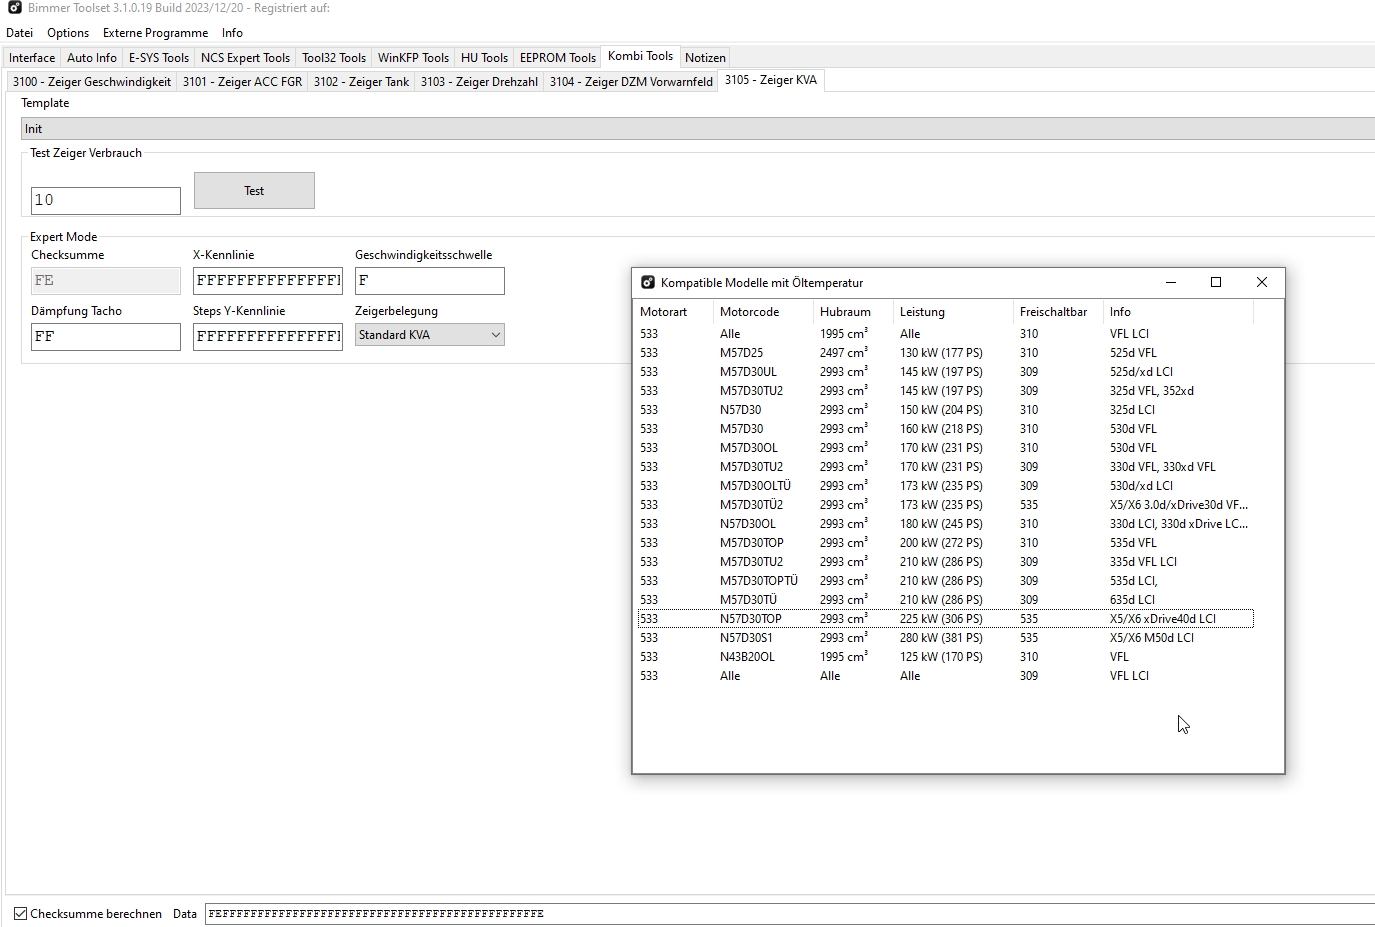Toggle the Checksumme berechnen checkbox

pos(20,914)
